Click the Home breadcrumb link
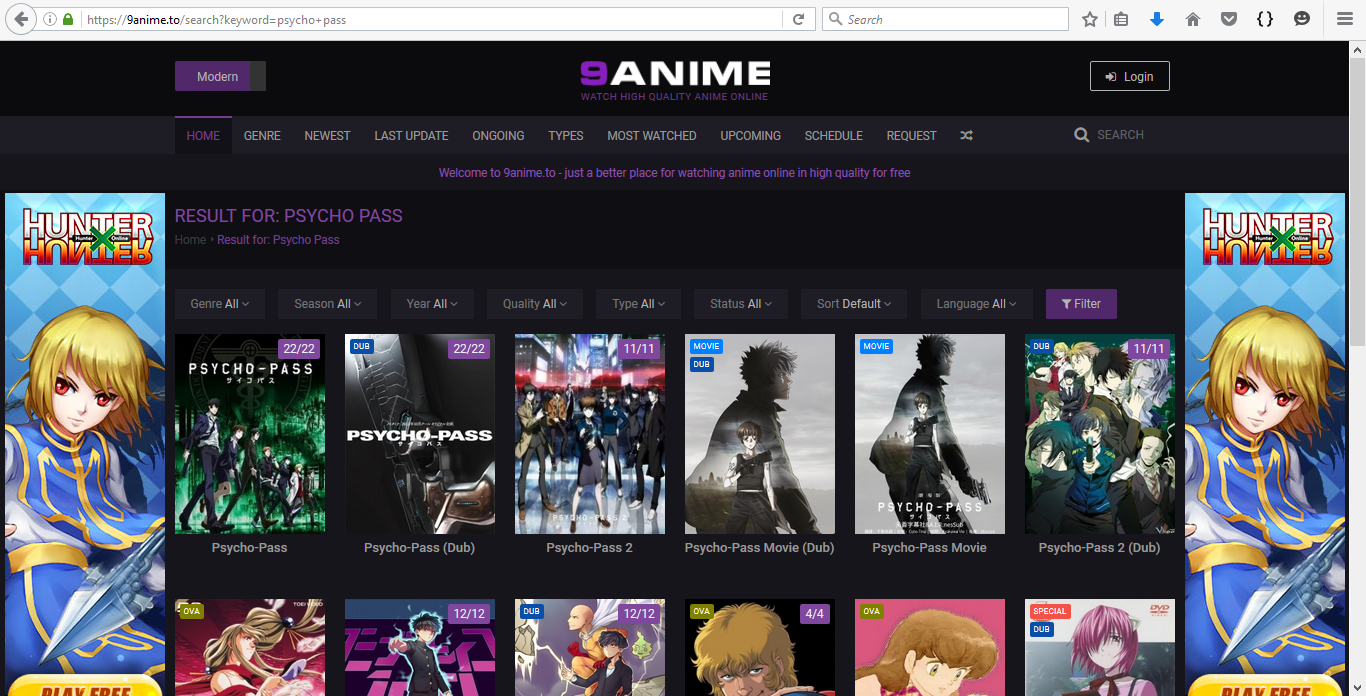1366x696 pixels. click(x=190, y=240)
